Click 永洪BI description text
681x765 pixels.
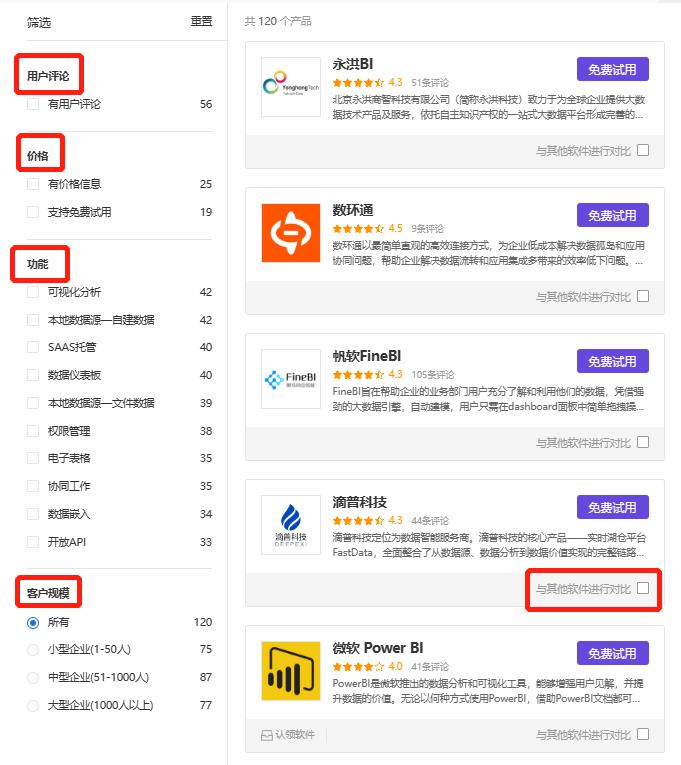click(488, 107)
